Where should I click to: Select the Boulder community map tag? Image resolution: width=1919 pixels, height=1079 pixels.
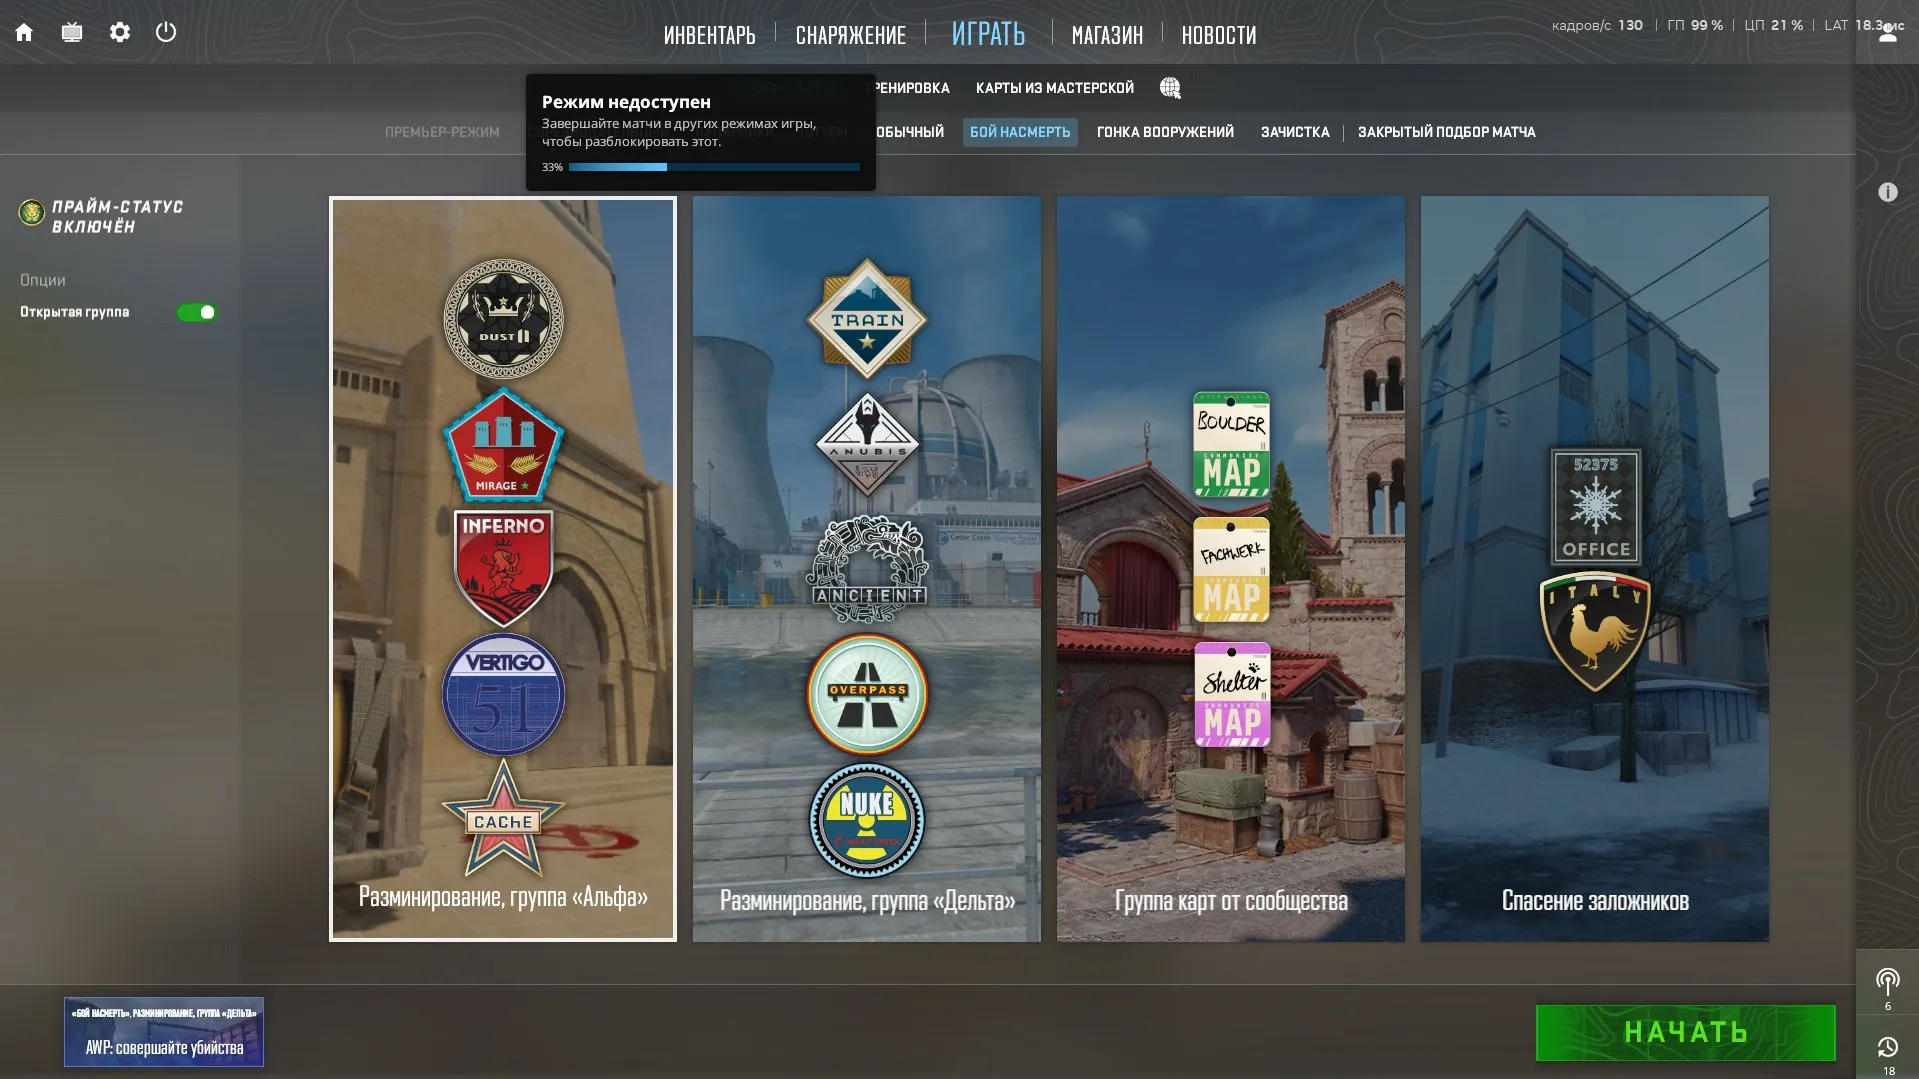(1231, 445)
